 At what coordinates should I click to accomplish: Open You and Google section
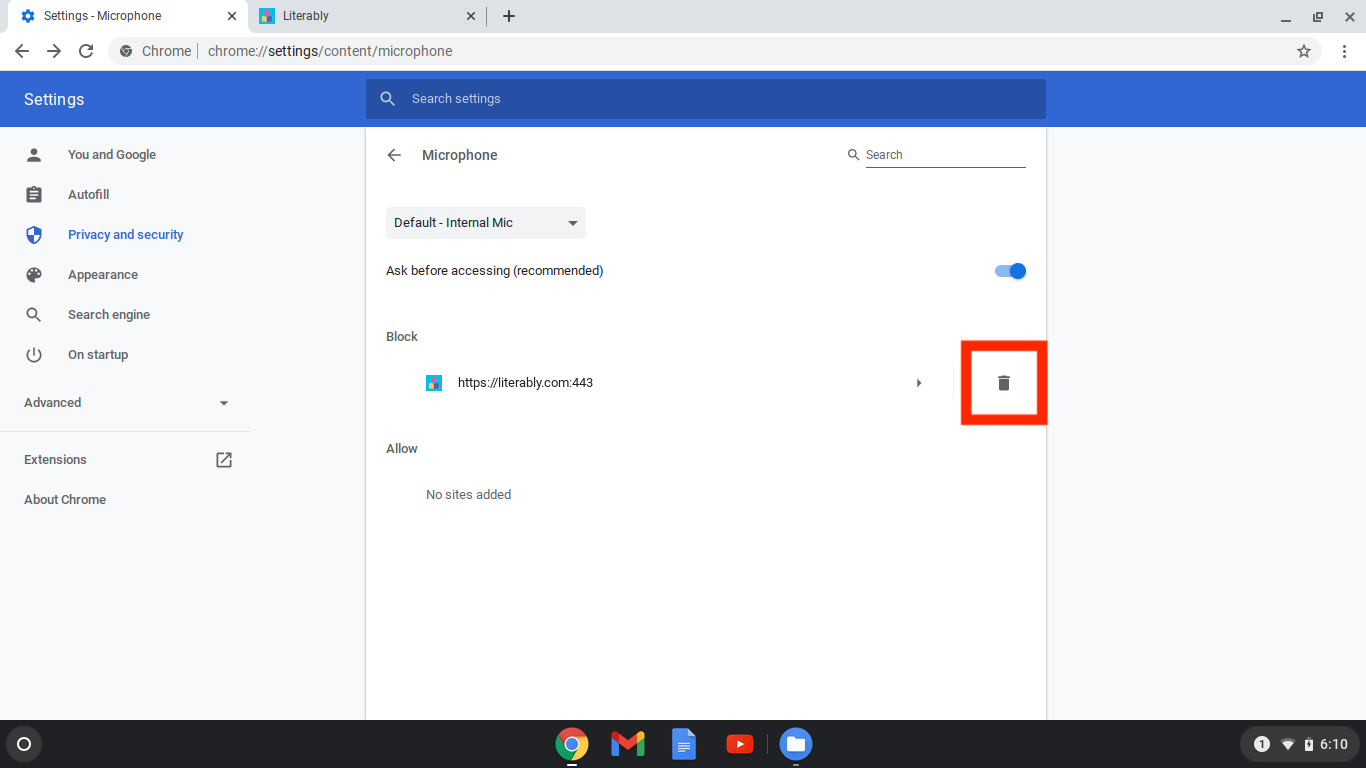pyautogui.click(x=112, y=155)
